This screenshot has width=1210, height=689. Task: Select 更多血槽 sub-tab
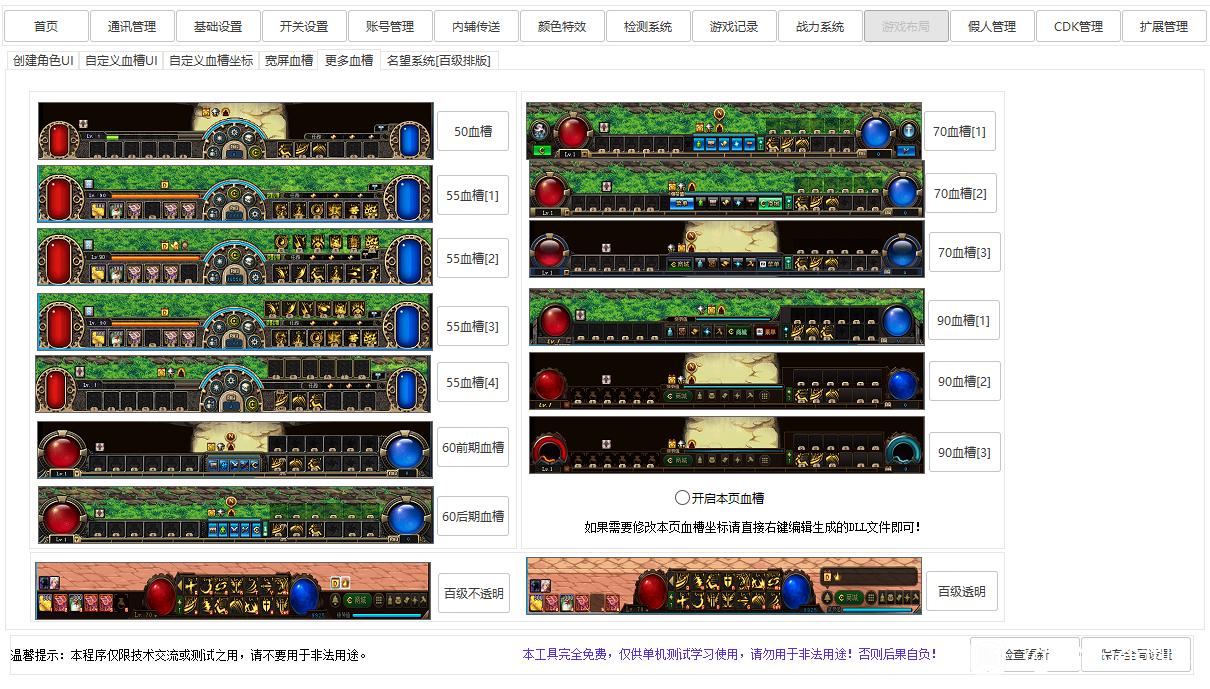click(349, 60)
